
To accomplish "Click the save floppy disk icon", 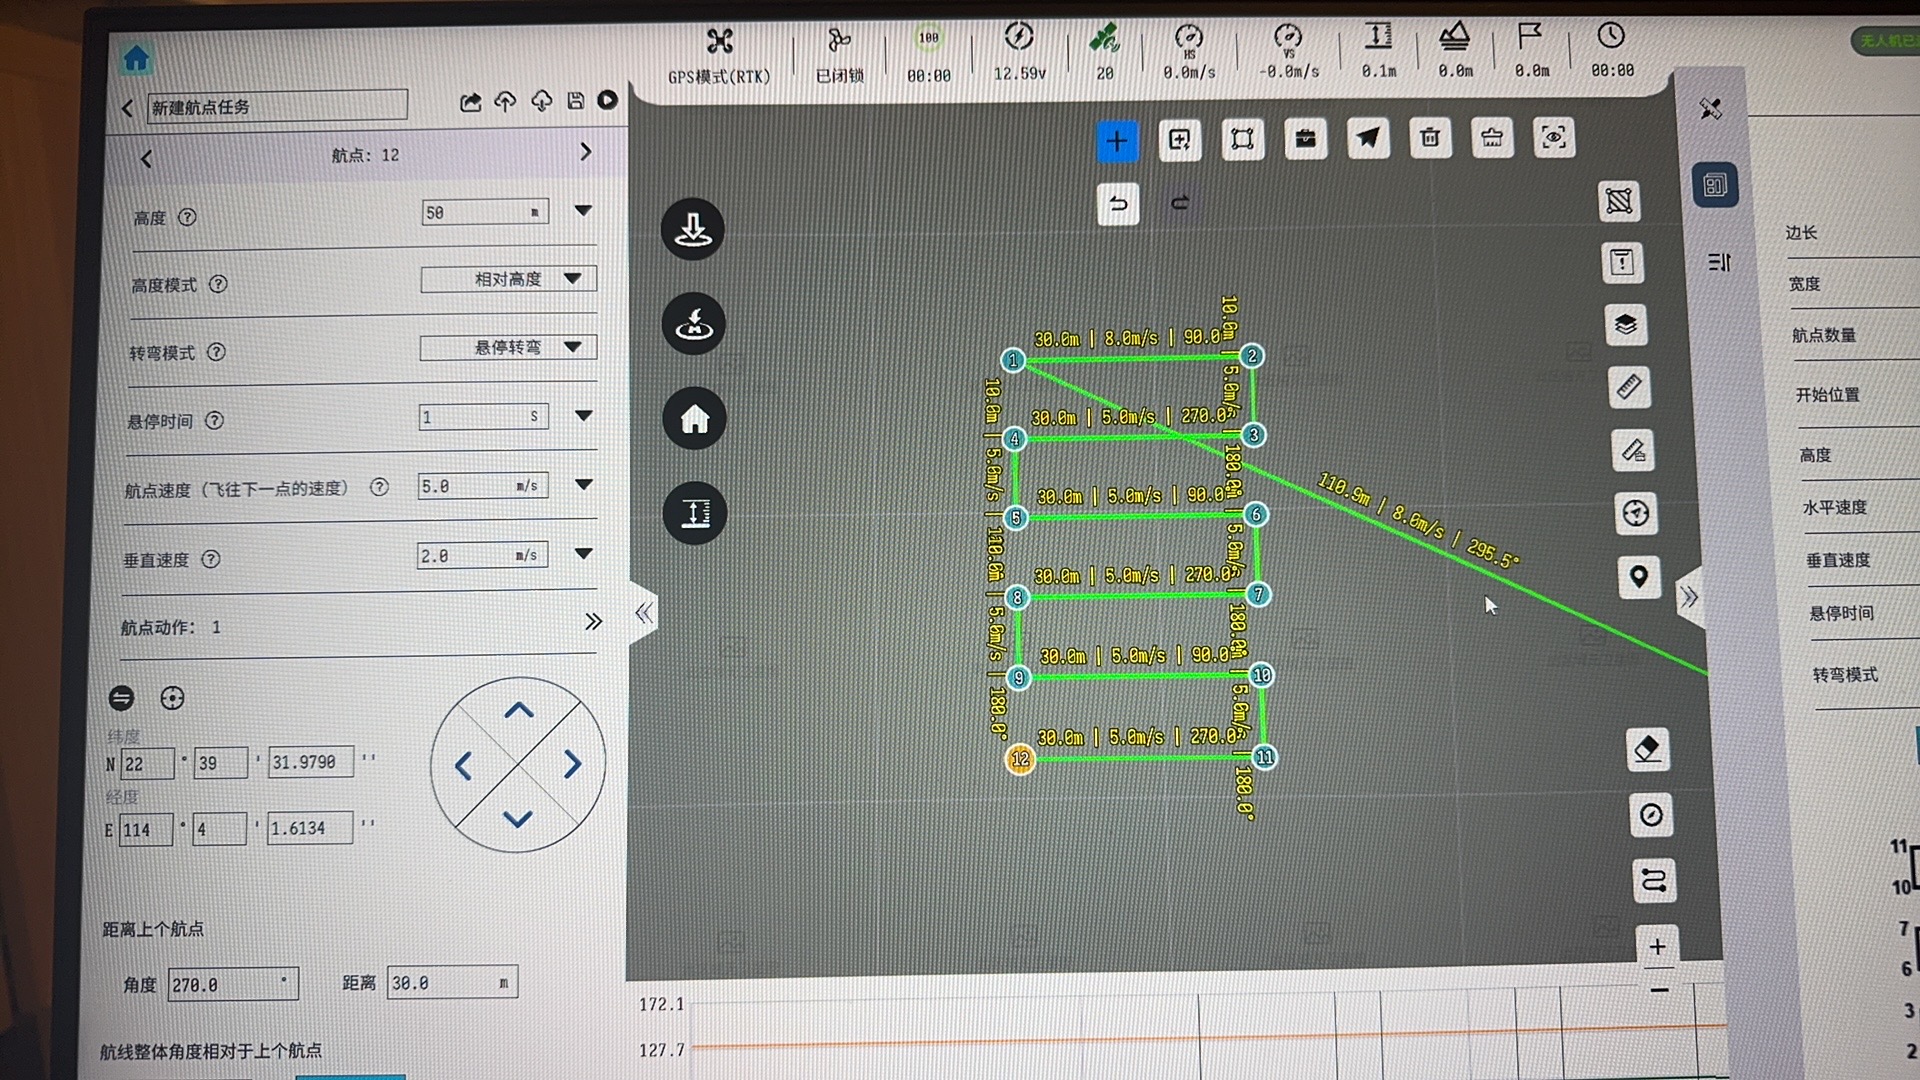I will 575,101.
